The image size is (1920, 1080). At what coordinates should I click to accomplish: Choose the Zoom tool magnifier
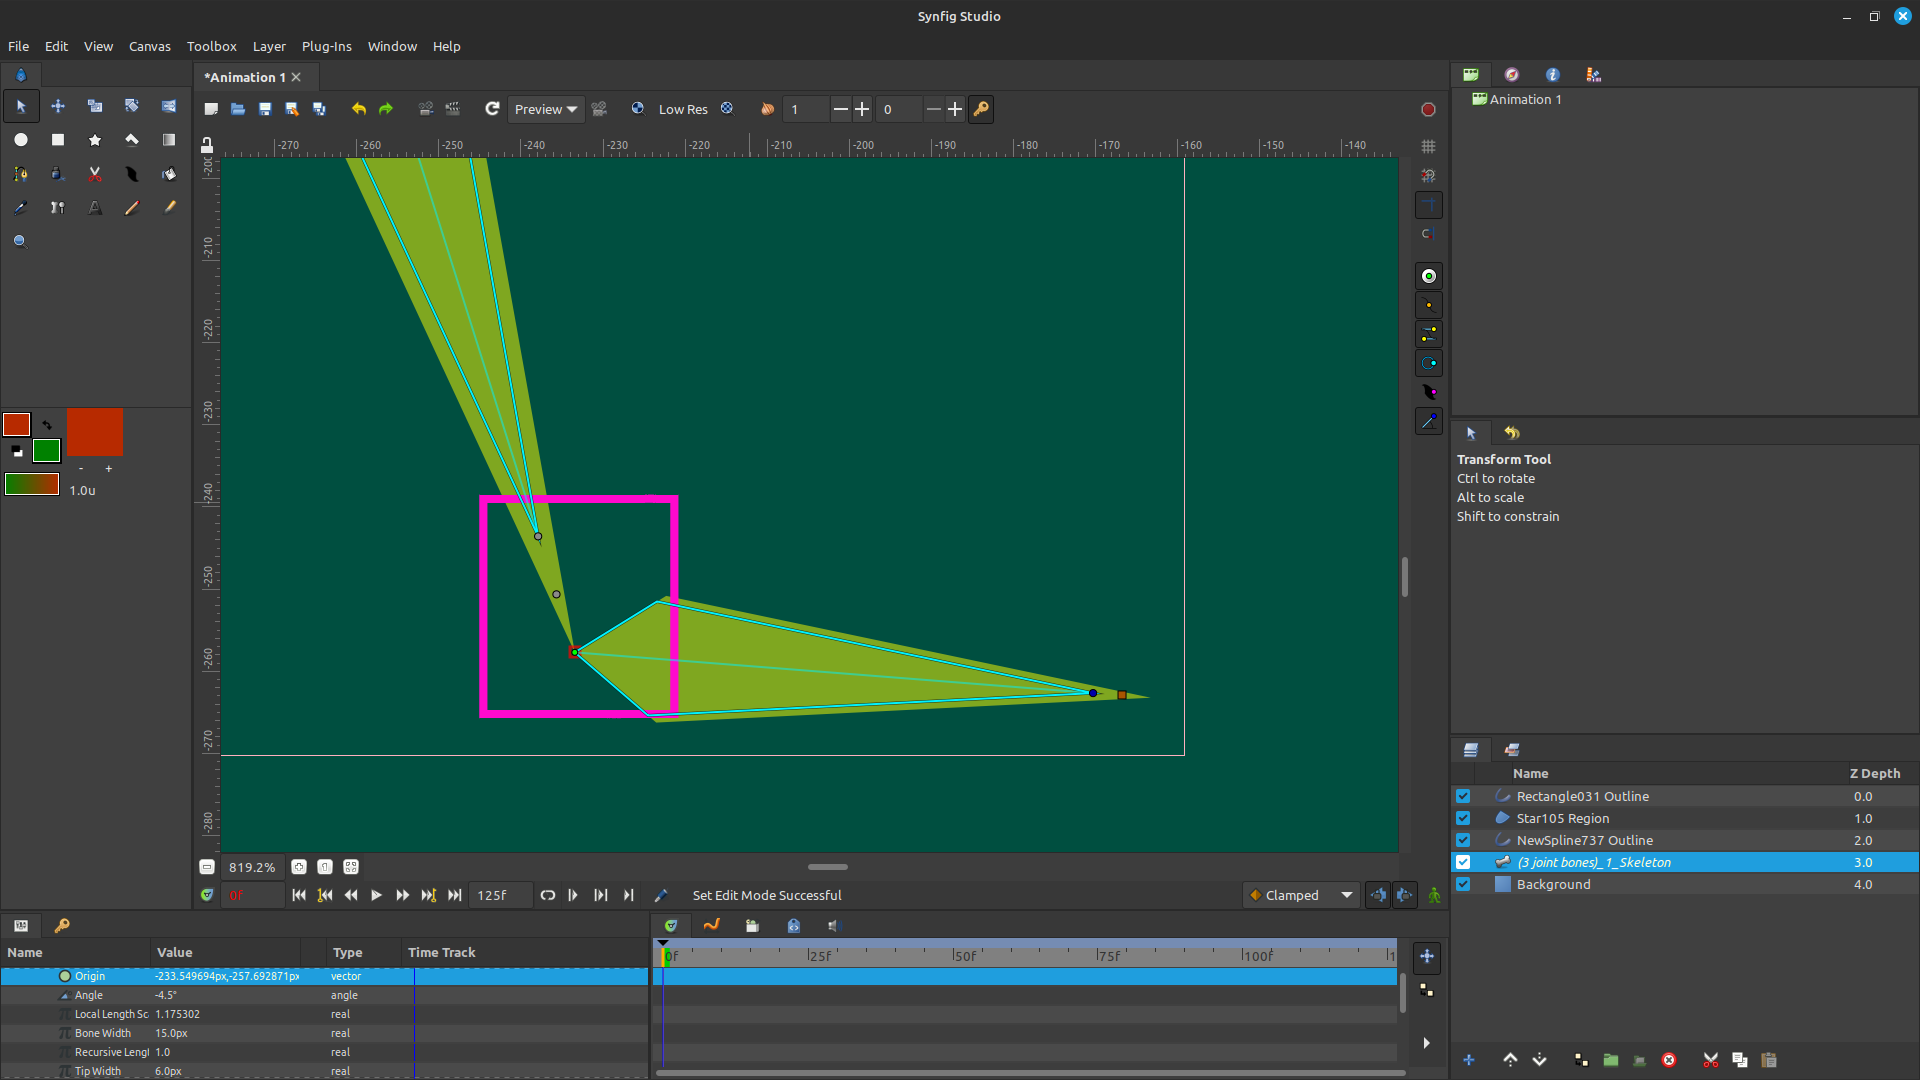click(20, 241)
